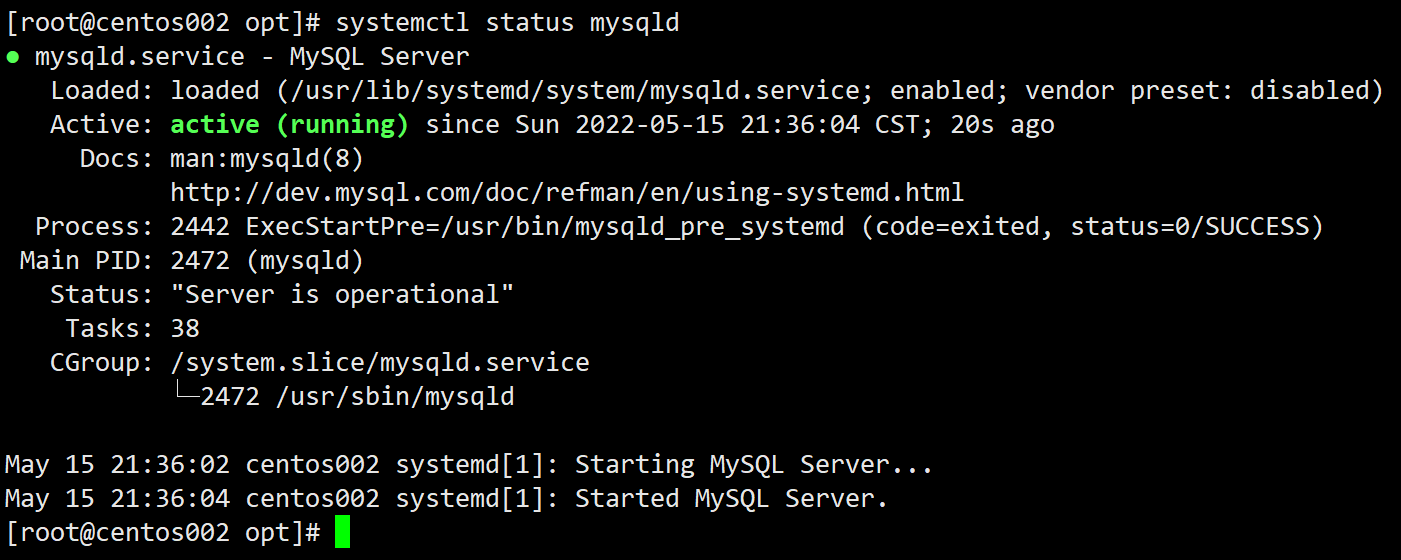Click the last shell prompt [root@centos002 opt]#
The height and width of the screenshot is (560, 1401).
tap(162, 532)
